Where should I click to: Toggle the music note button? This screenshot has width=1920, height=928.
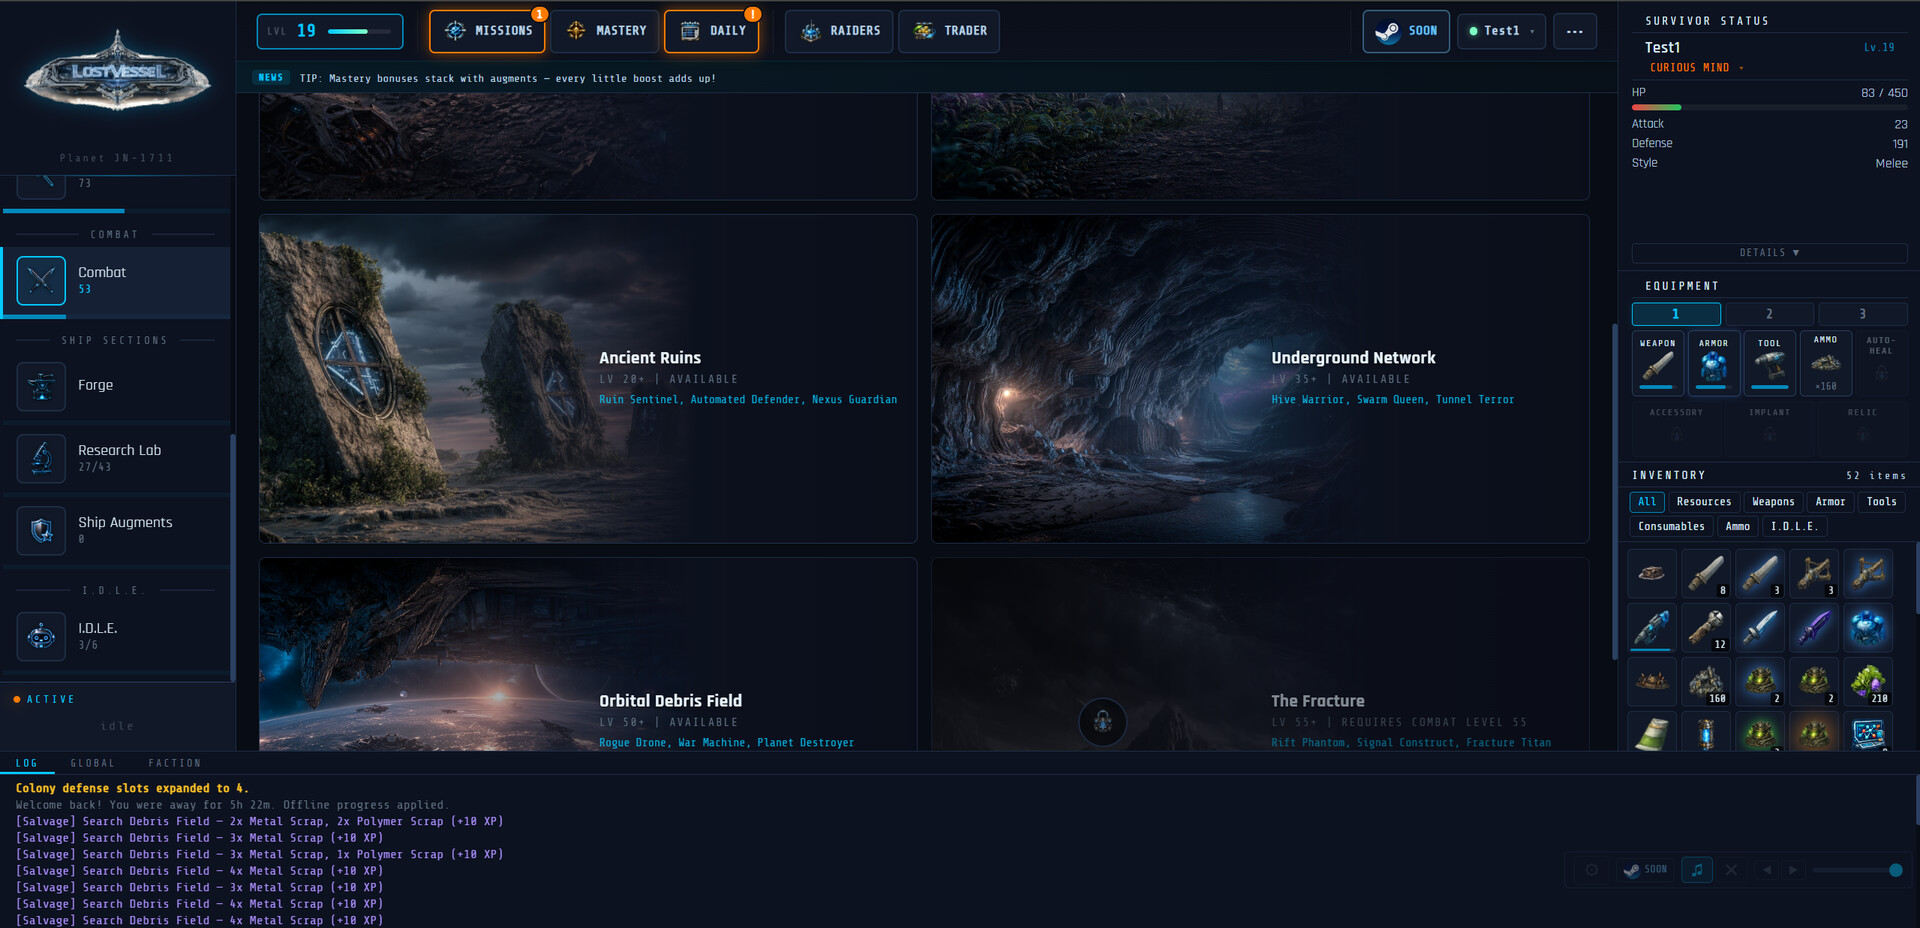1697,870
